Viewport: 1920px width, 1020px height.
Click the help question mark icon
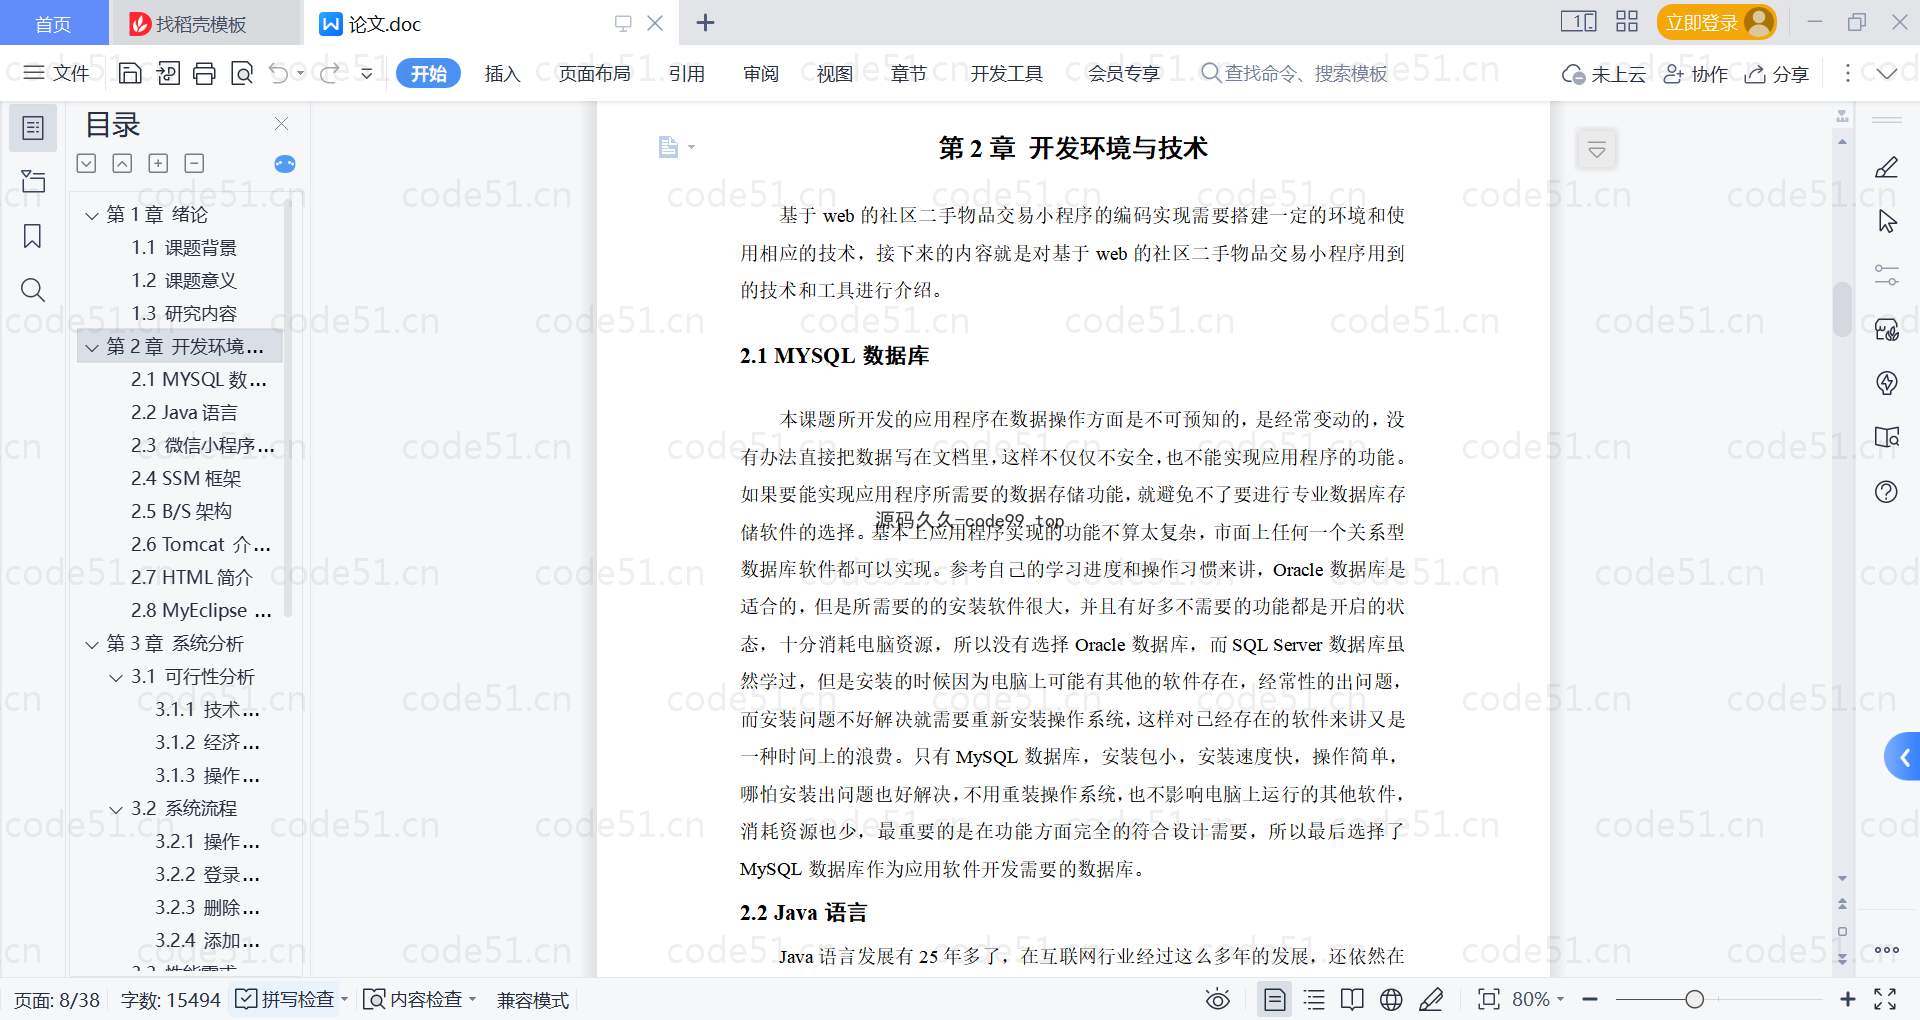click(1887, 491)
